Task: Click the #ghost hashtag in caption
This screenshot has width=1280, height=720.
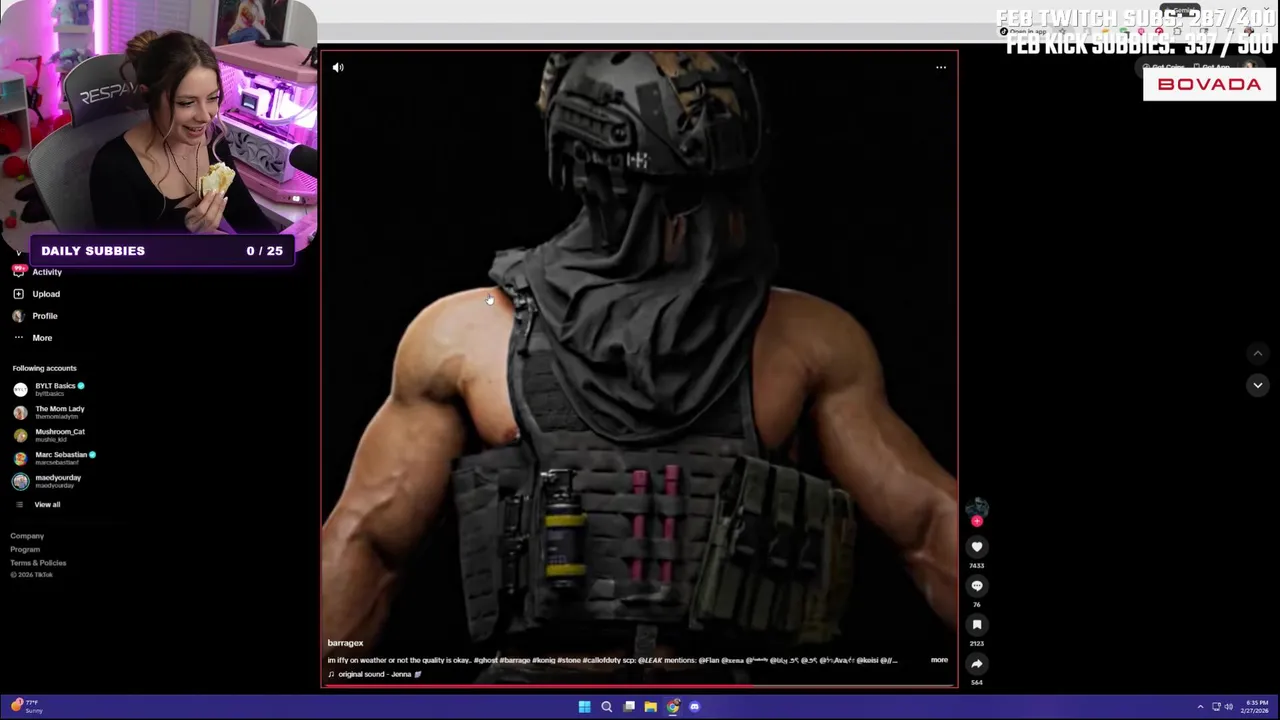Action: point(485,660)
